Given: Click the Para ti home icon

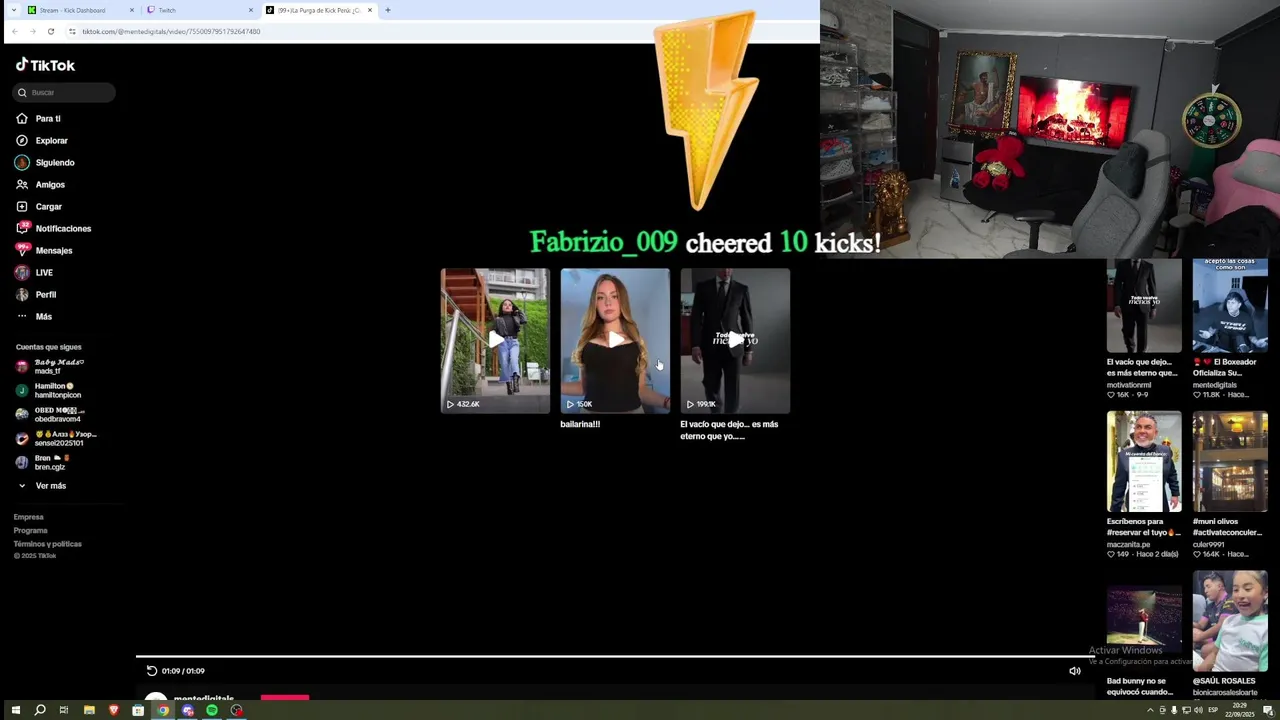Looking at the screenshot, I should pyautogui.click(x=22, y=119).
